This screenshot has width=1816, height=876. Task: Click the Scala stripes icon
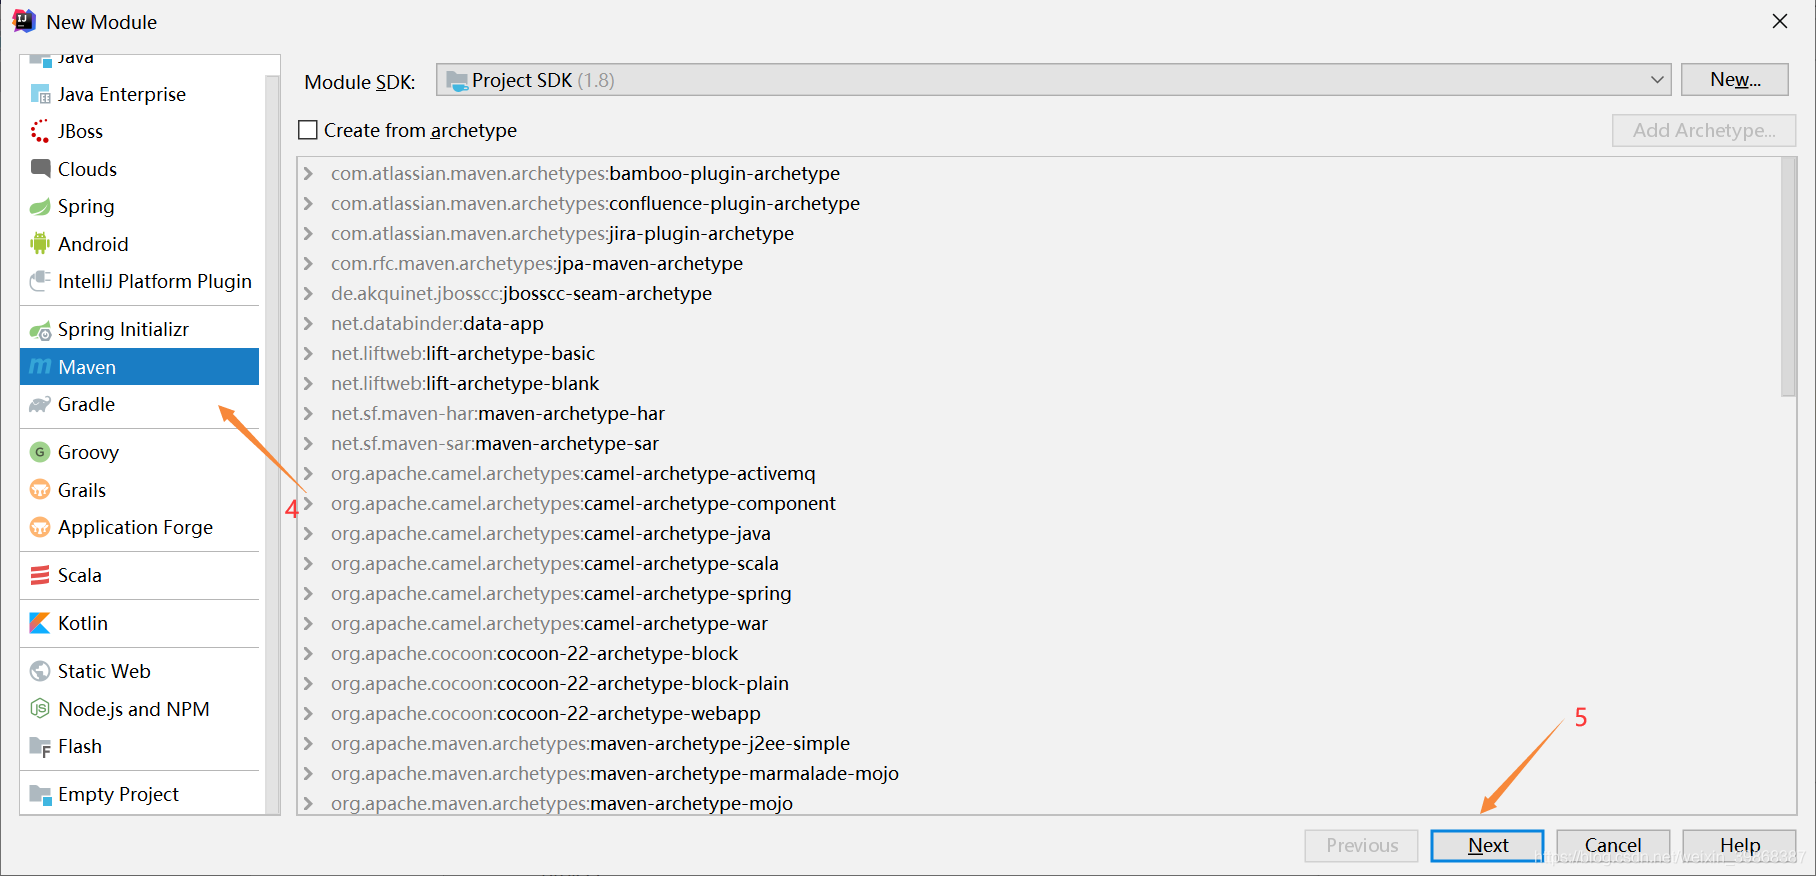(x=40, y=575)
